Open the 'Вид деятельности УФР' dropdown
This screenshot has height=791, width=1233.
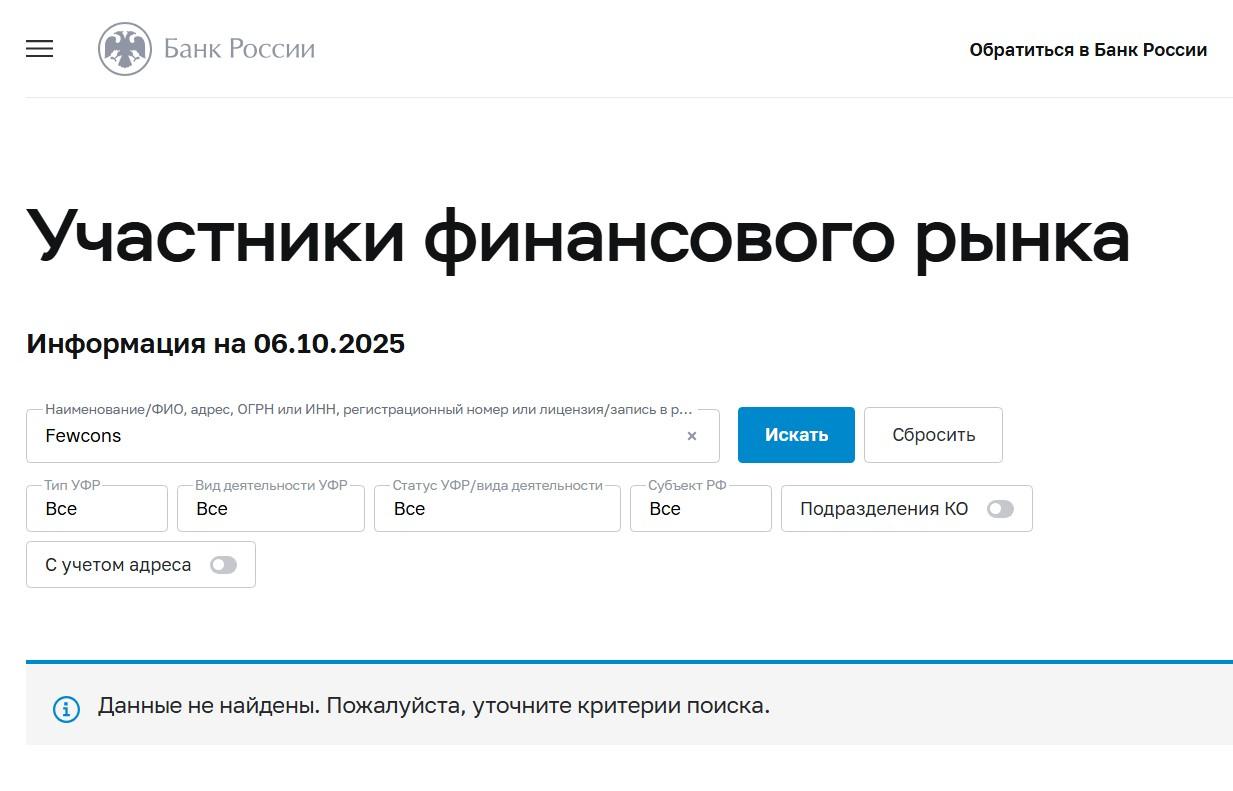270,509
